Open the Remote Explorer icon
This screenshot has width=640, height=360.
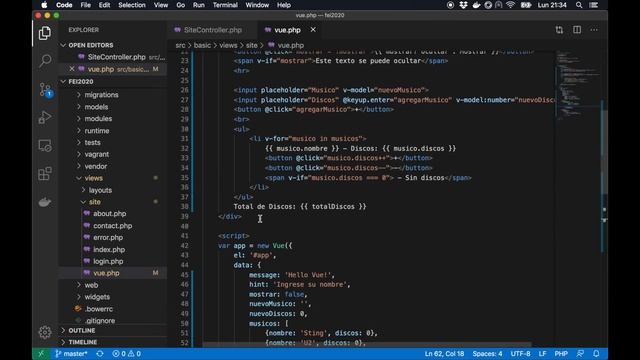pos(45,145)
